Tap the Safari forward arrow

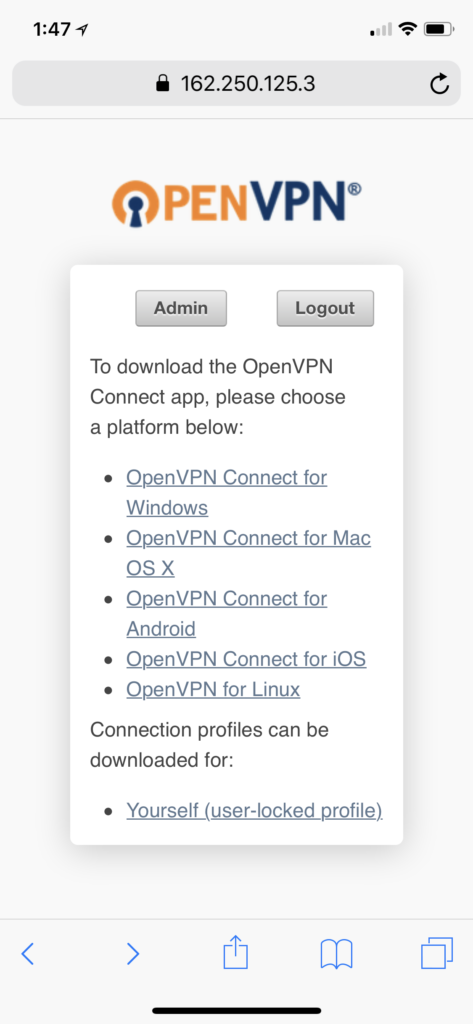pos(133,954)
